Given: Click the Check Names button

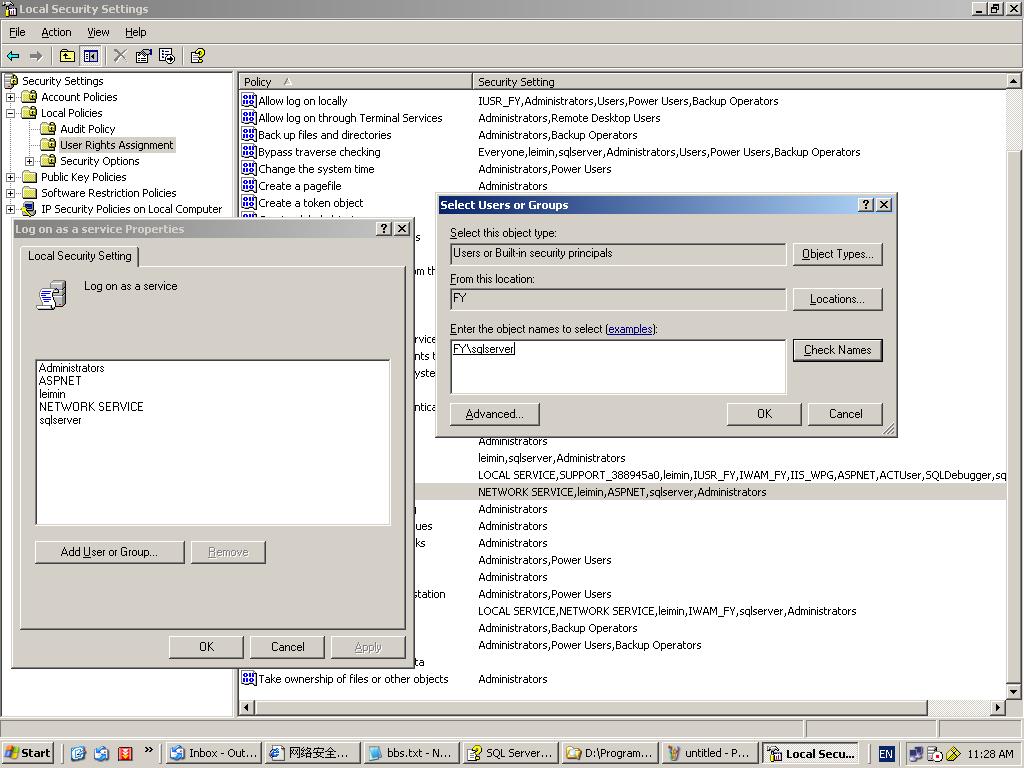Looking at the screenshot, I should pyautogui.click(x=837, y=350).
